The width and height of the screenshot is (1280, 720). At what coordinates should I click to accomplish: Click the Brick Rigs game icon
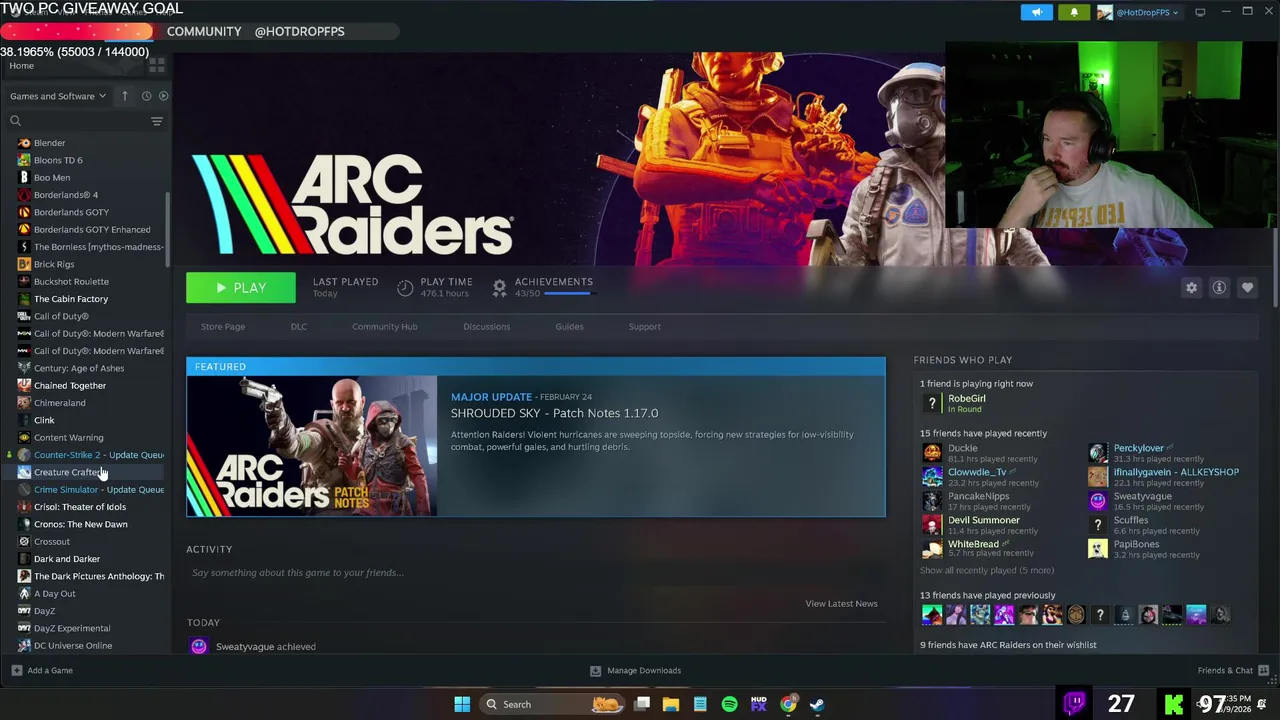click(24, 264)
